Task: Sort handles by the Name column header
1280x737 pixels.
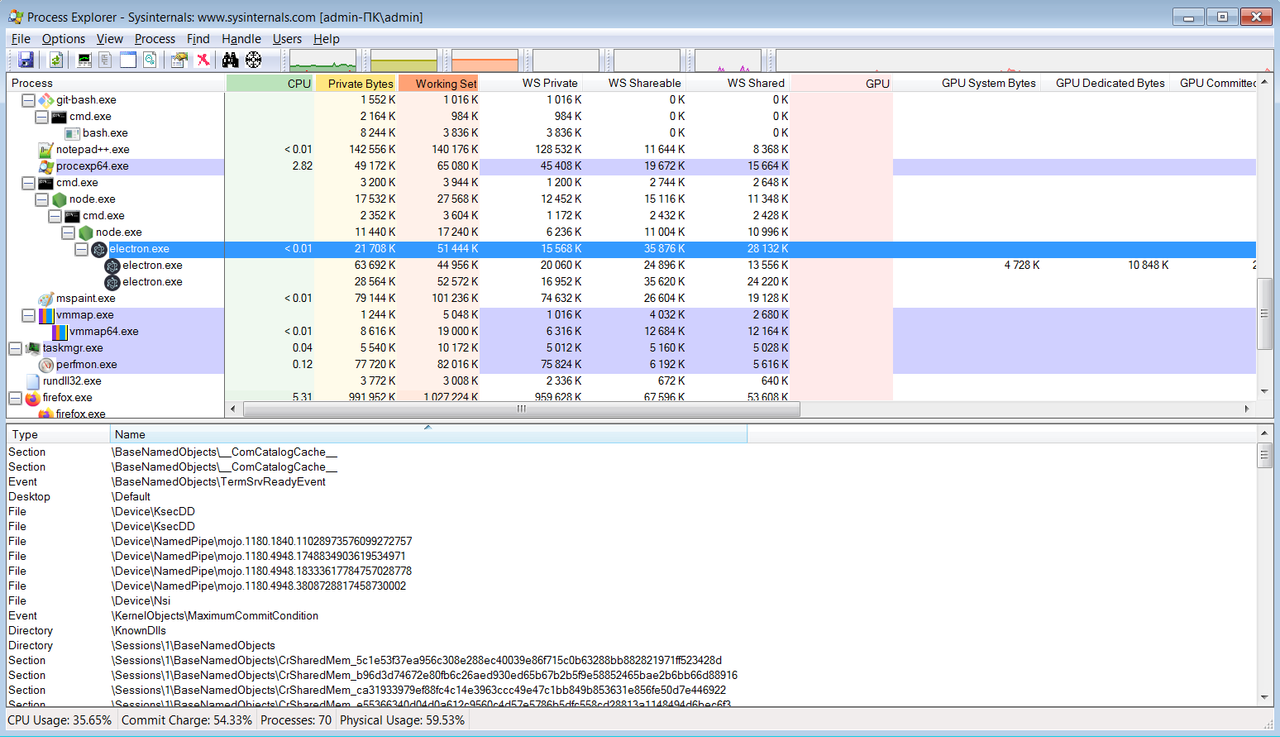Action: [x=428, y=434]
